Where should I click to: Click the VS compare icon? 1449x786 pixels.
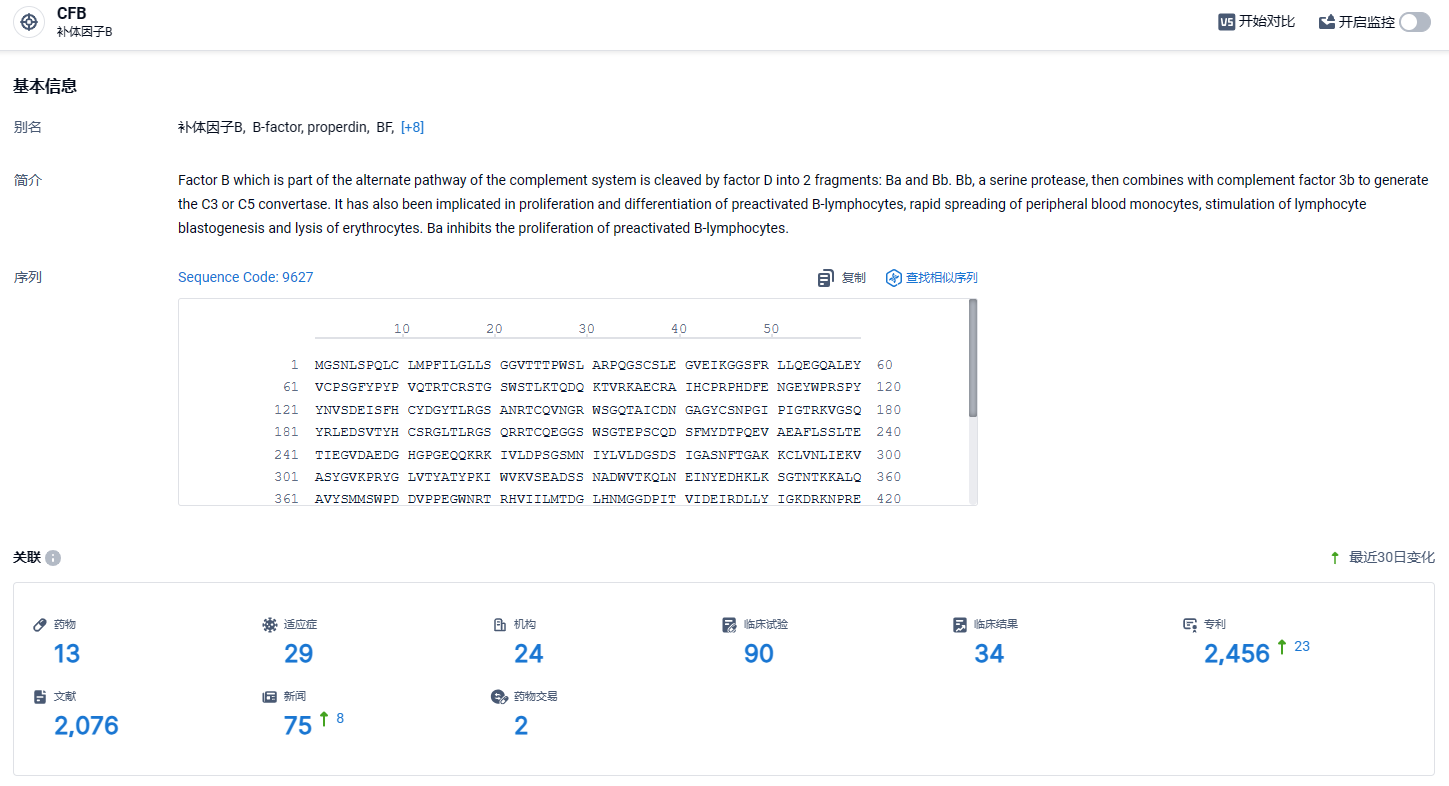tap(1226, 22)
